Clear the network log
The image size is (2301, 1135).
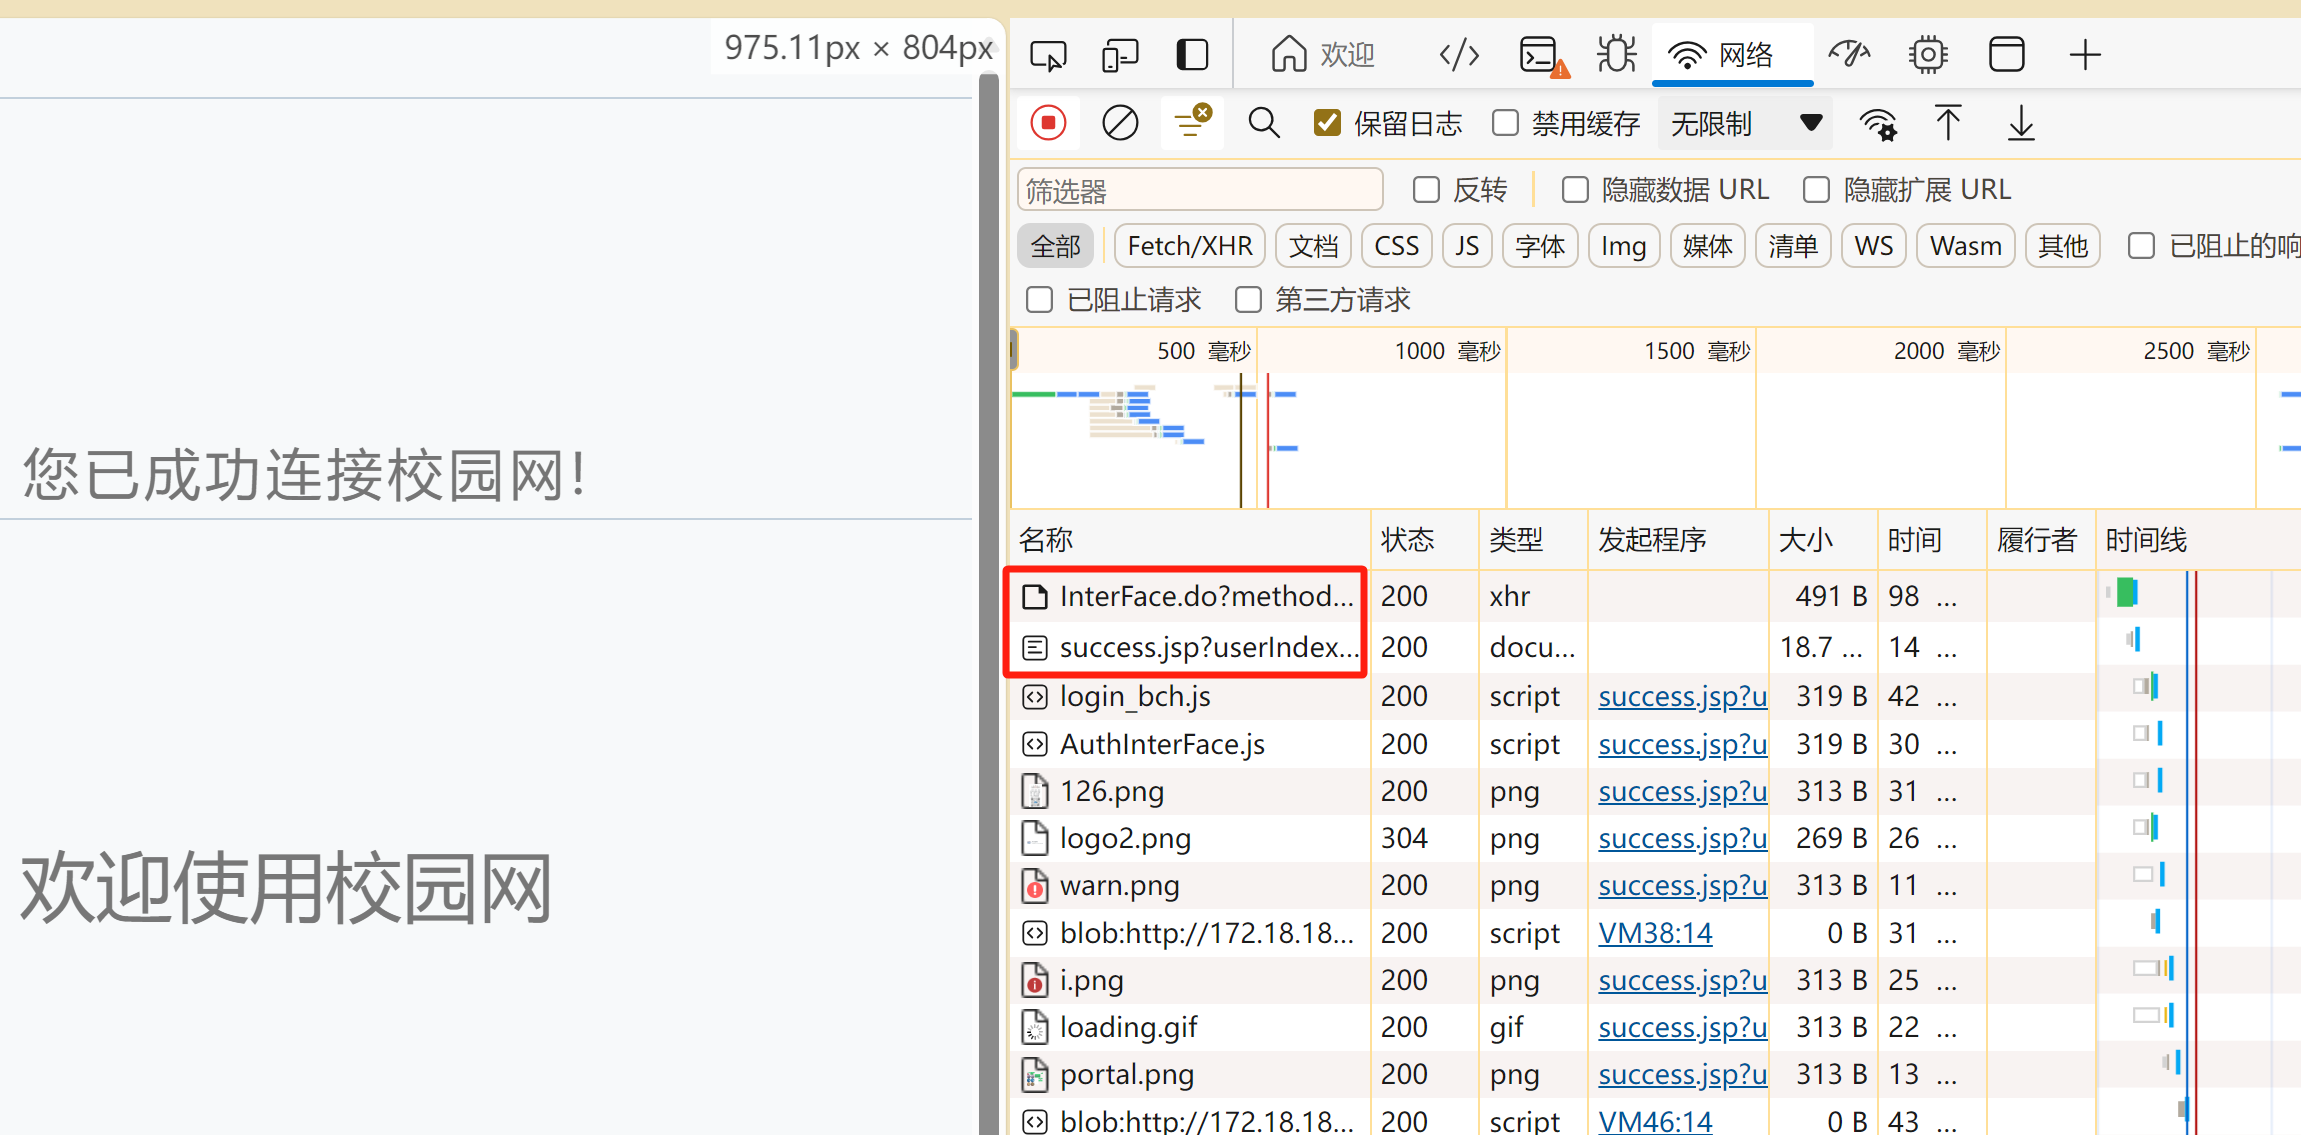(1120, 123)
